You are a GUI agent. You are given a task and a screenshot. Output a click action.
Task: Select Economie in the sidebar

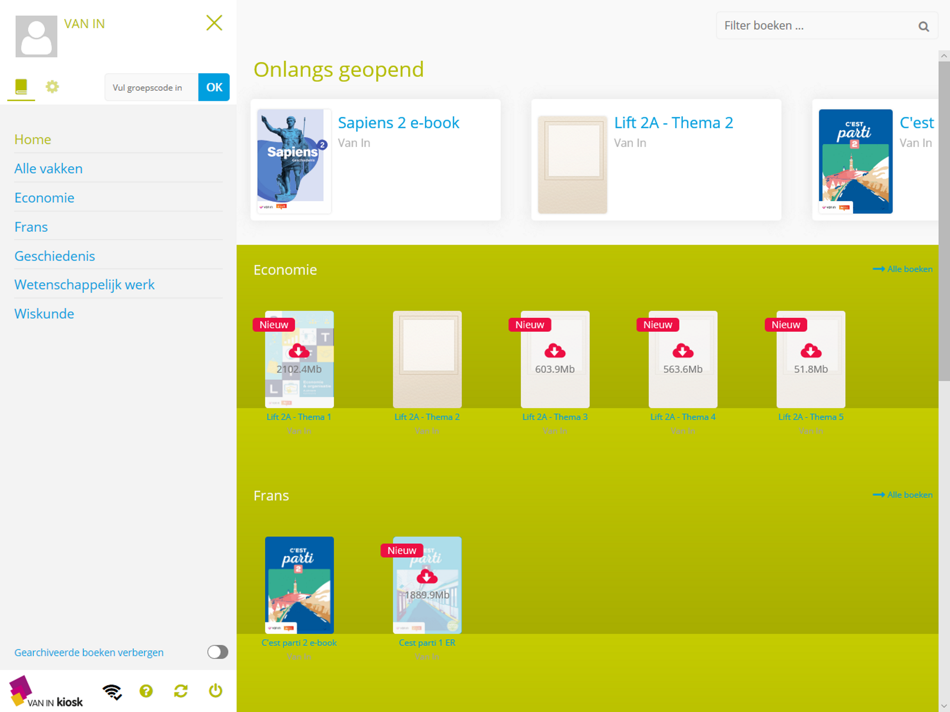point(44,198)
